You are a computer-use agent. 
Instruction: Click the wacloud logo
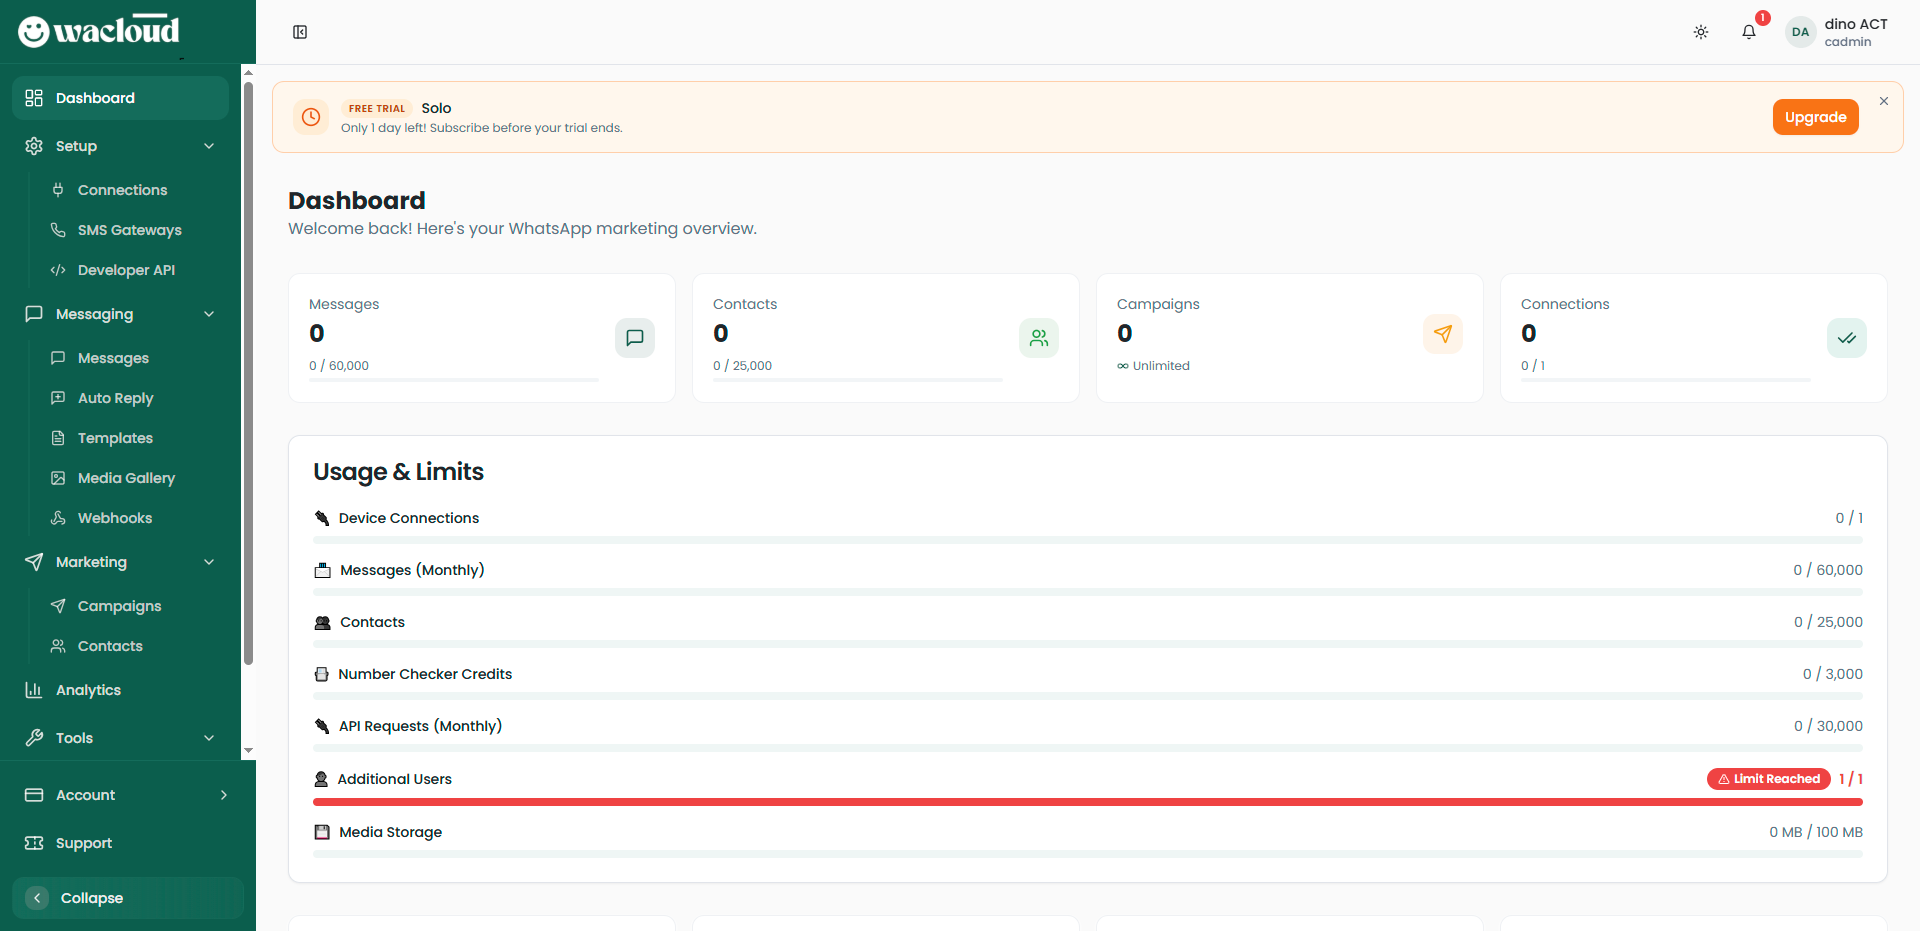point(99,31)
